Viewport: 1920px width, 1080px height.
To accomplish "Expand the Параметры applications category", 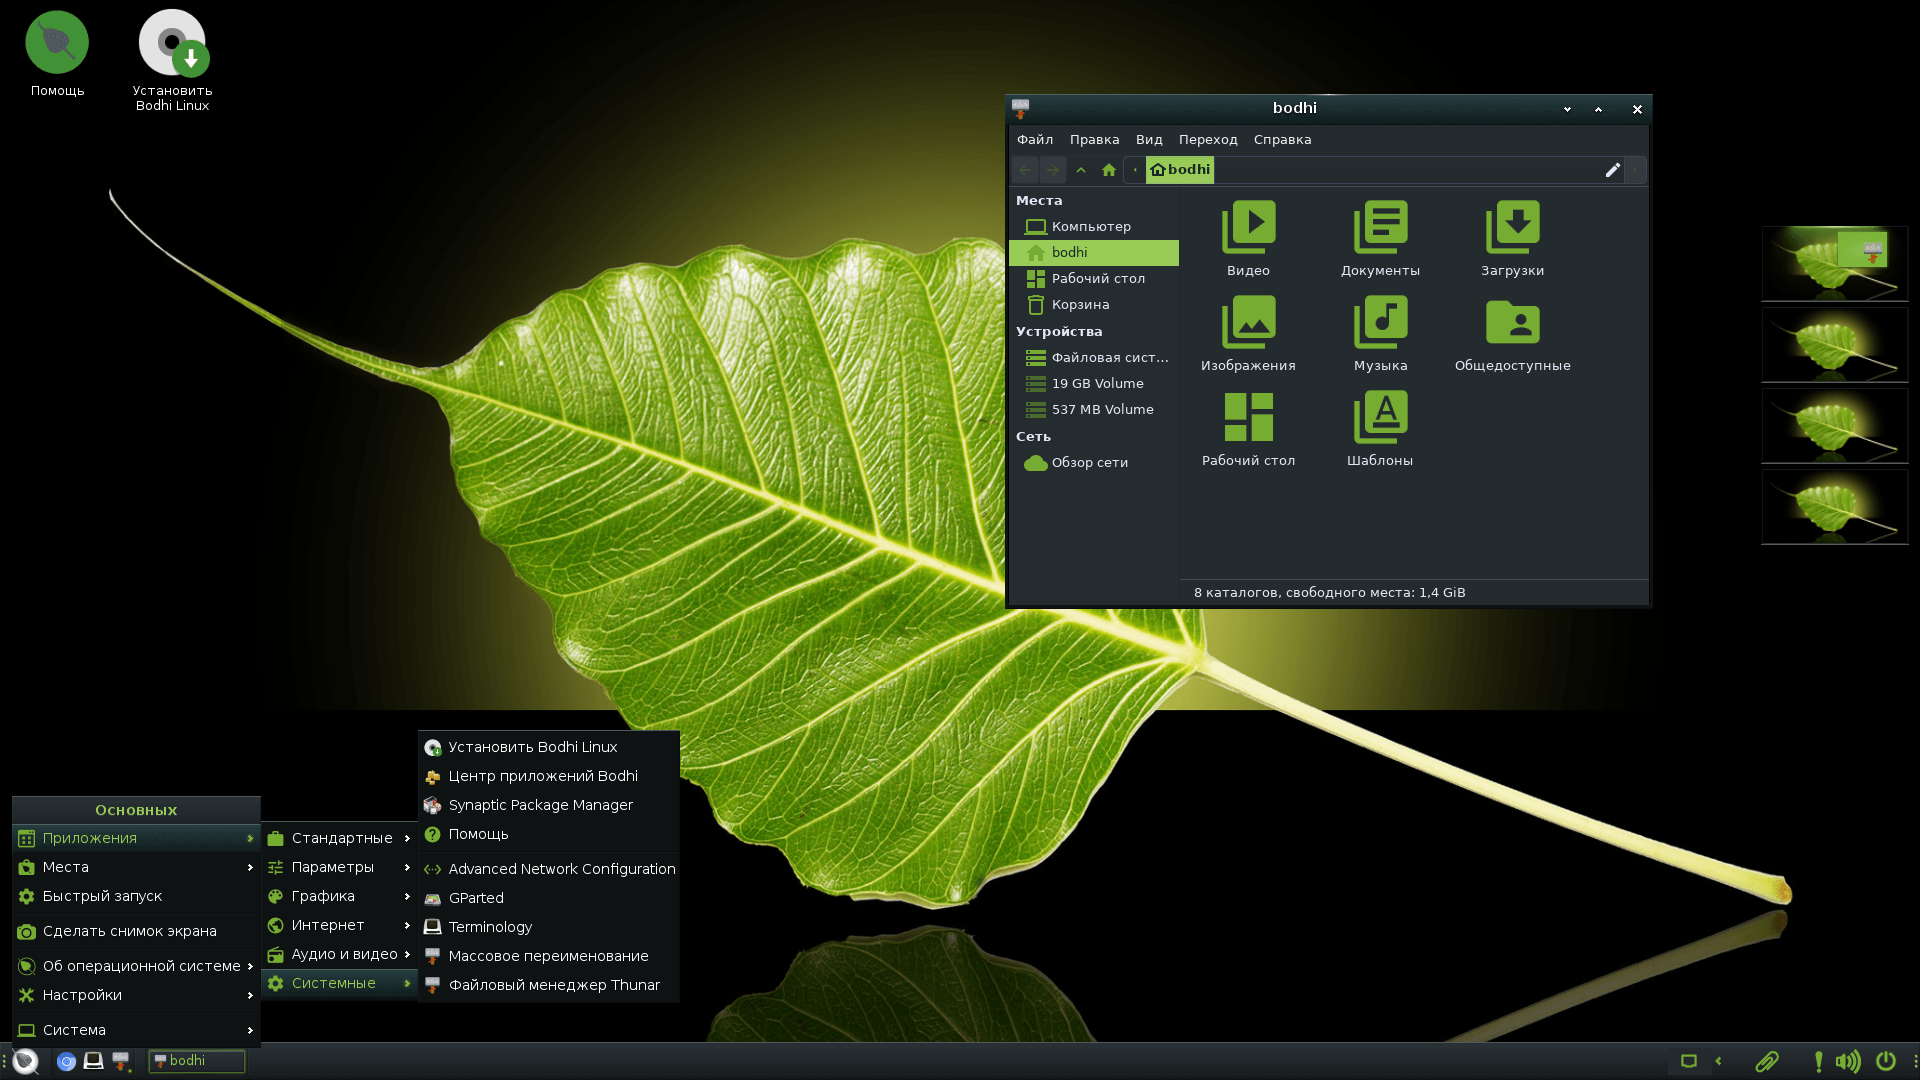I will tap(339, 867).
